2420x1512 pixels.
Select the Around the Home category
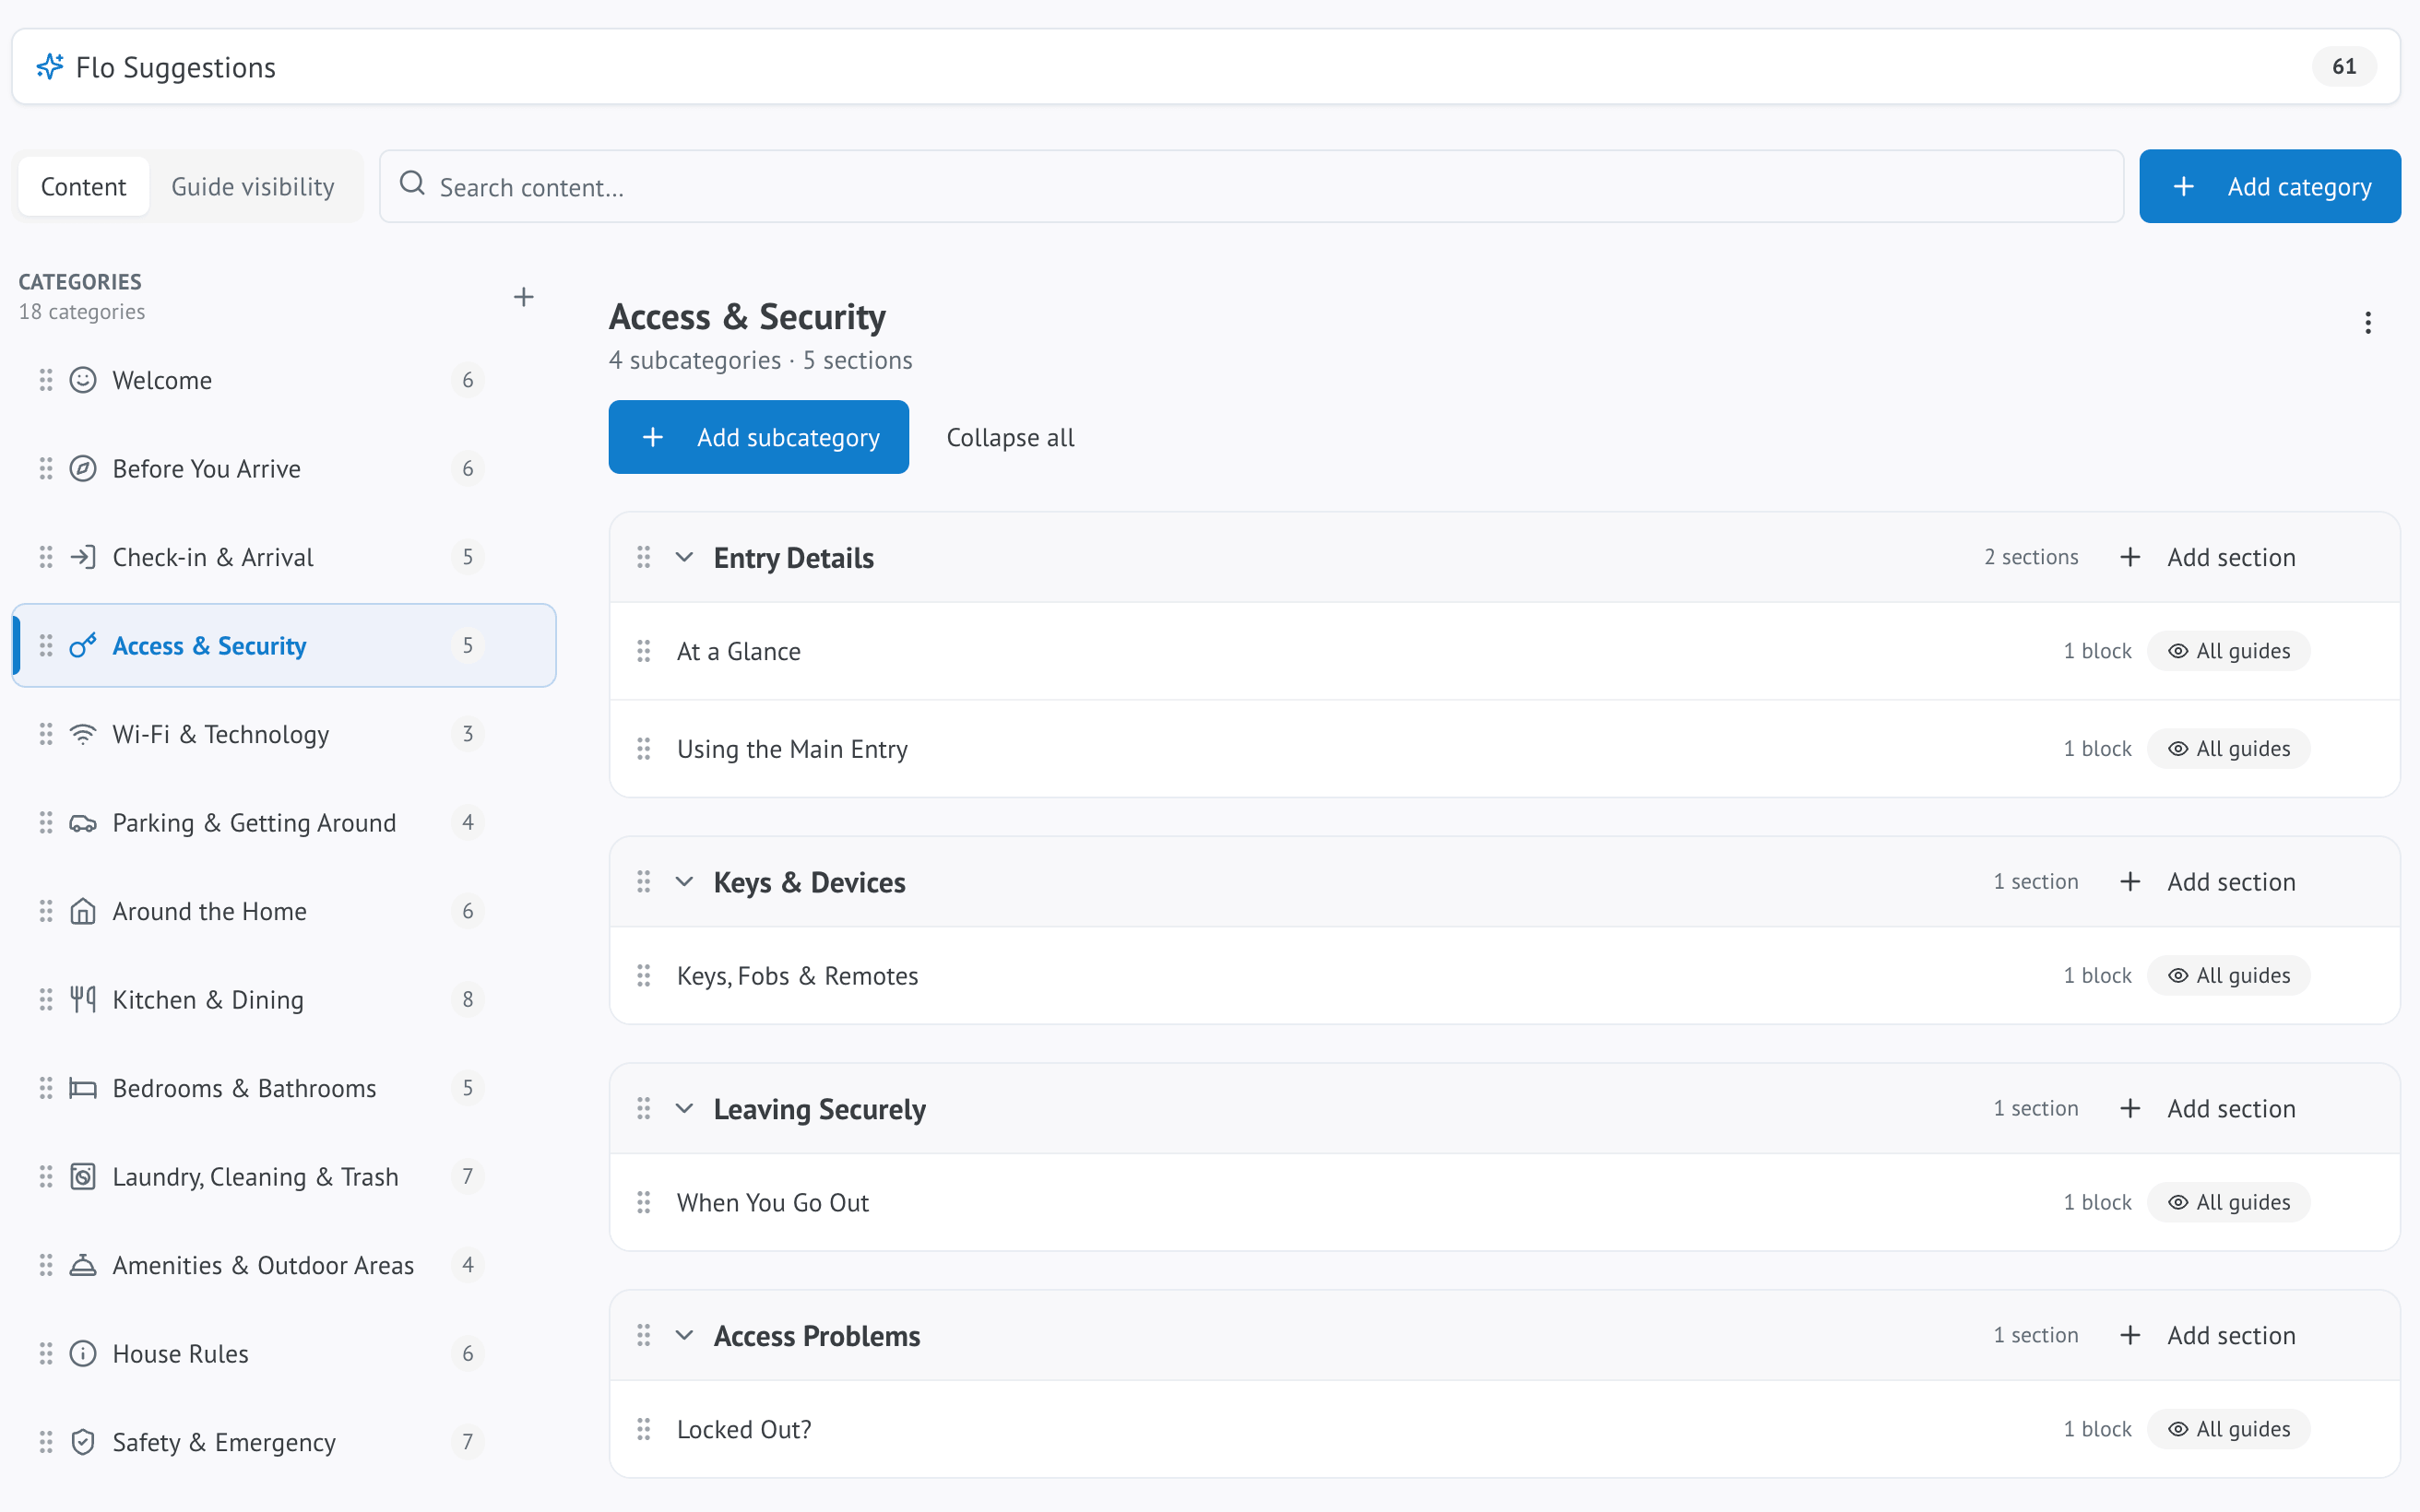284,911
